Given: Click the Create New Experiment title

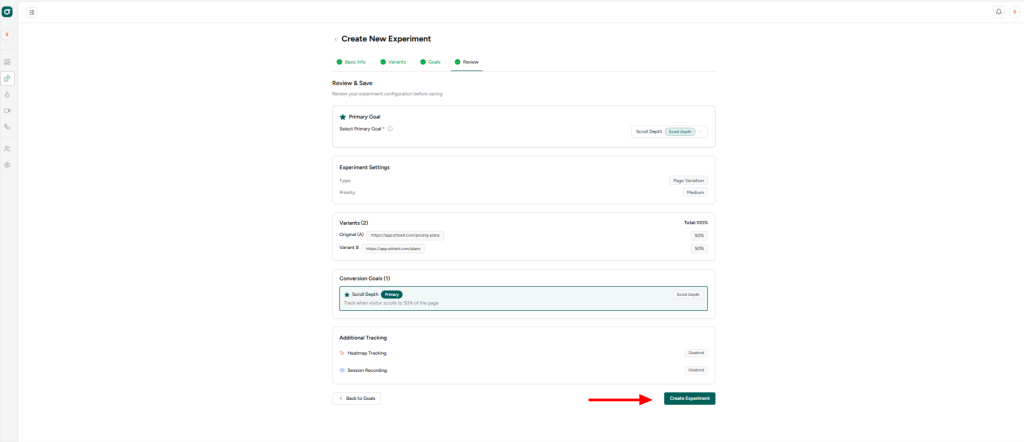Looking at the screenshot, I should point(386,39).
